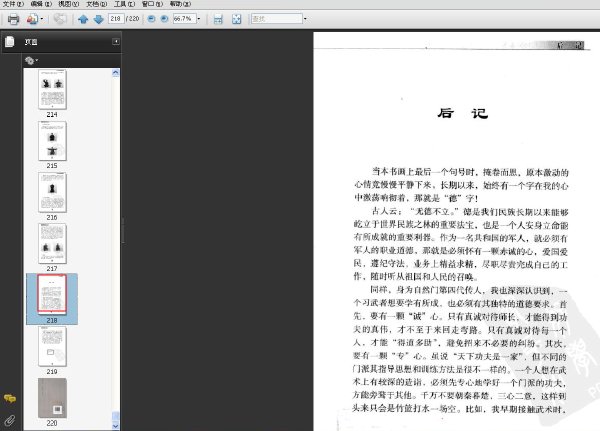Open the 帮助 (Help) menu
The height and width of the screenshot is (431, 600).
tap(180, 4)
